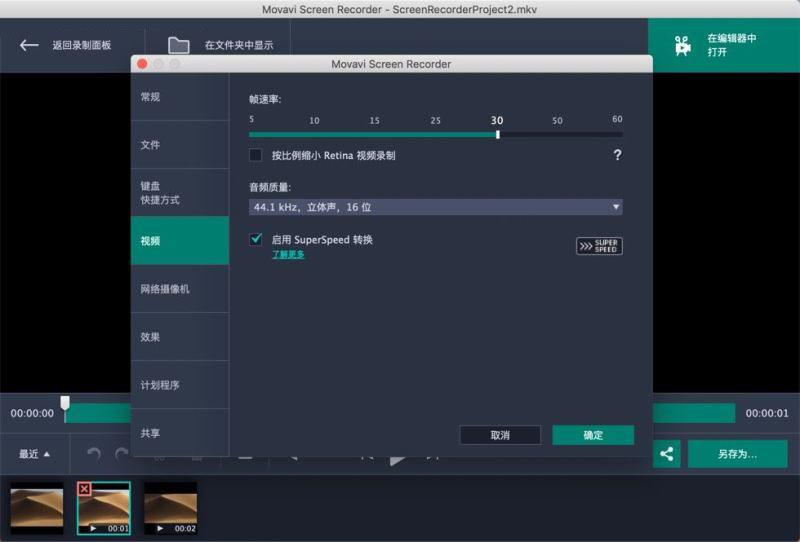This screenshot has width=800, height=542.
Task: Click the timeline playhead marker
Action: (x=65, y=403)
